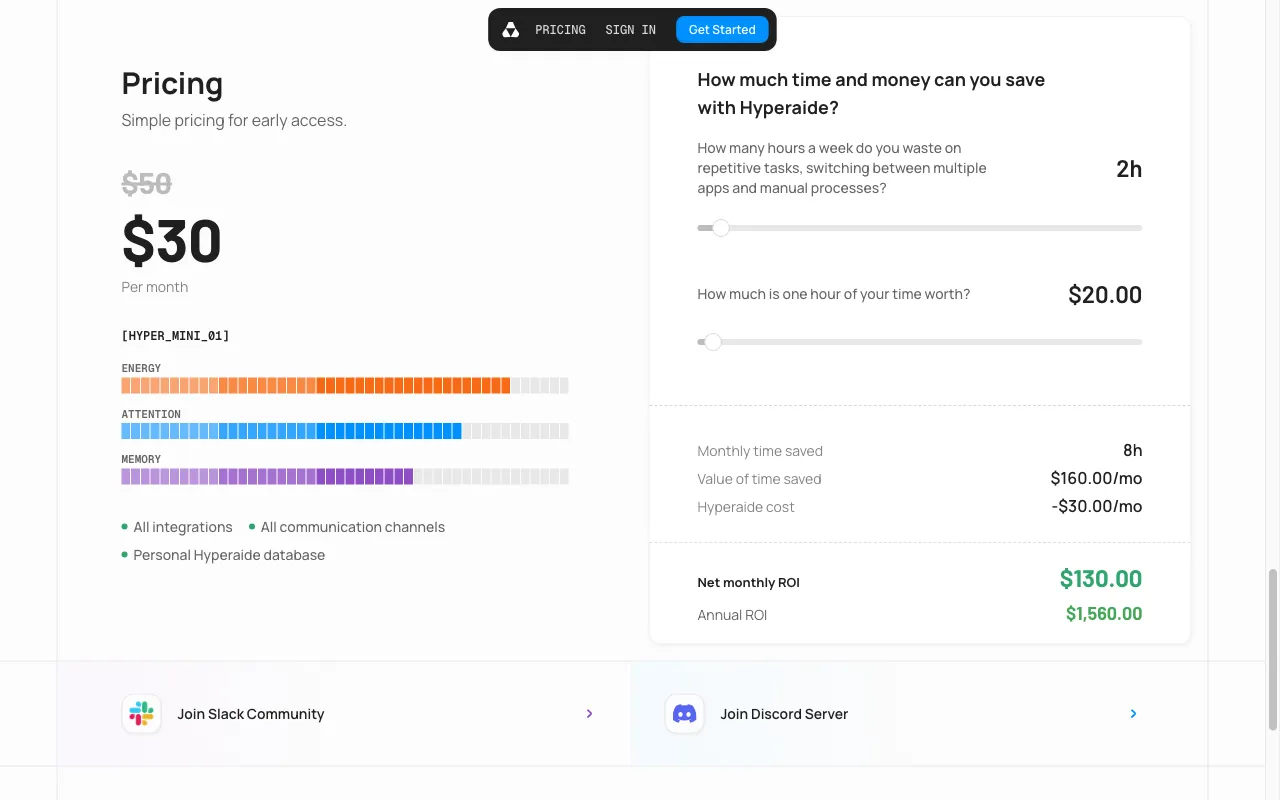Click the -$30.00/mo Hyperaide cost value
The width and height of the screenshot is (1280, 800).
pos(1097,507)
